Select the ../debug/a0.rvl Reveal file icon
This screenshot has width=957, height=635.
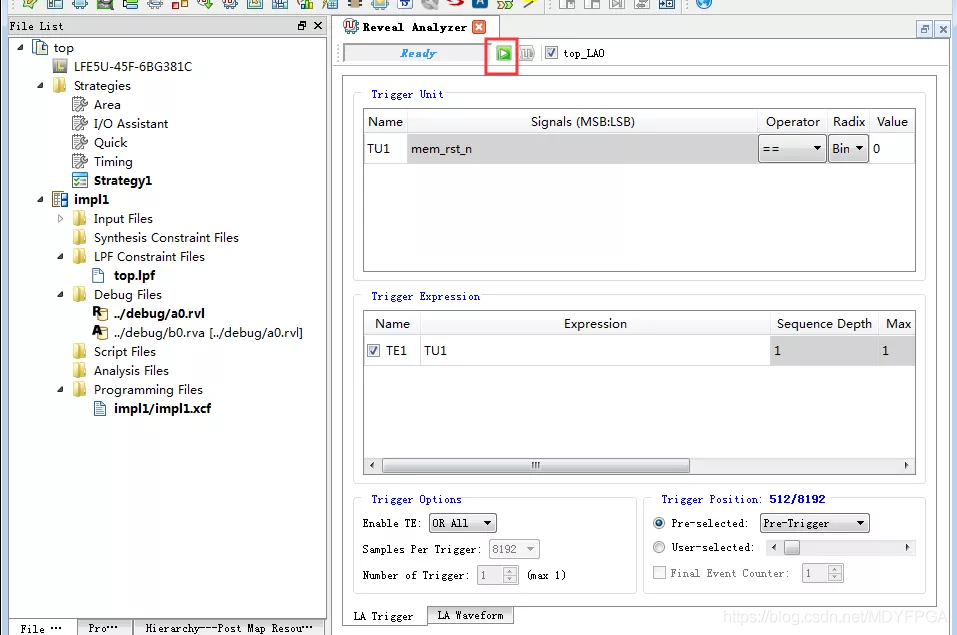[x=99, y=313]
